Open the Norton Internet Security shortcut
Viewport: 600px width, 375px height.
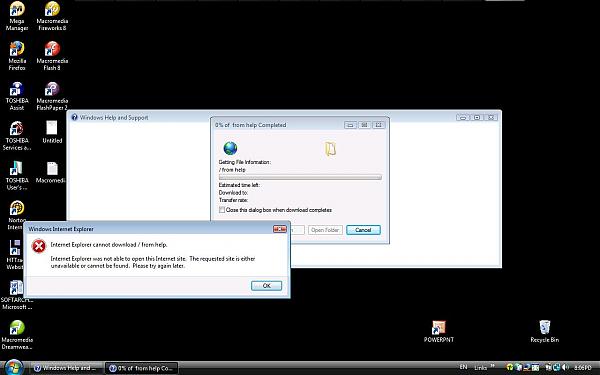(x=17, y=214)
